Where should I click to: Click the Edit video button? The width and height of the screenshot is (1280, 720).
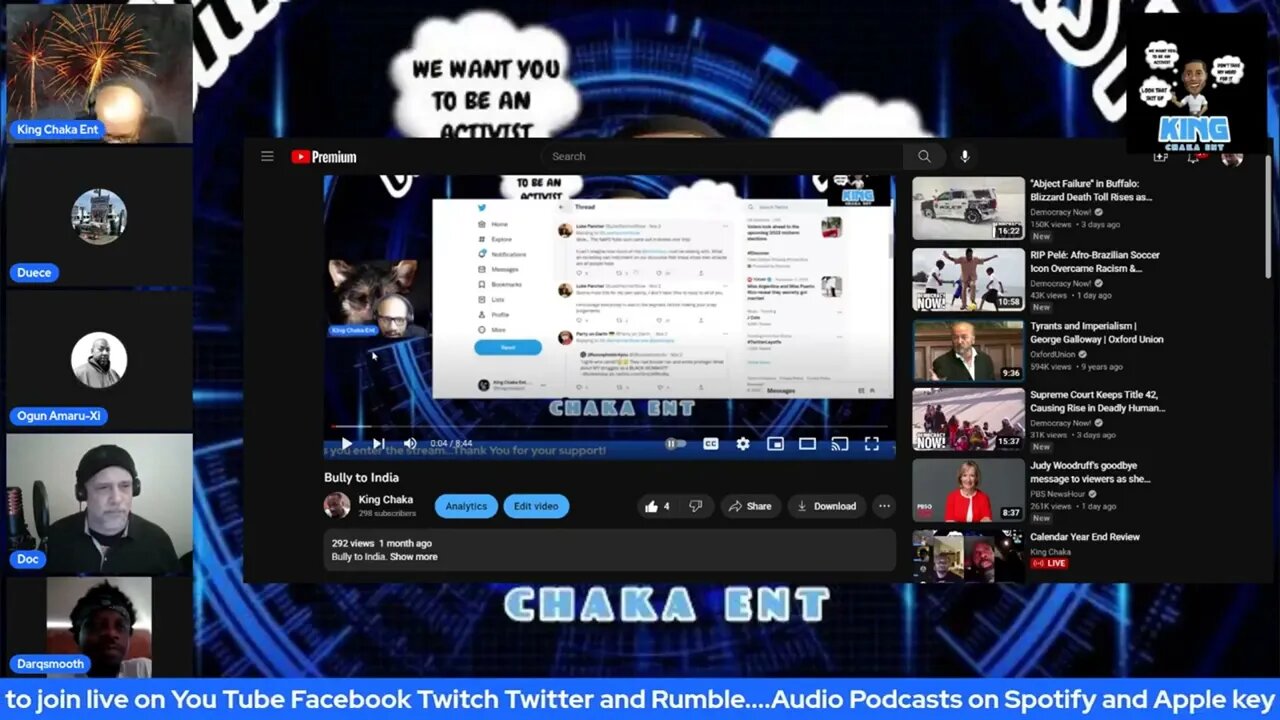[536, 506]
